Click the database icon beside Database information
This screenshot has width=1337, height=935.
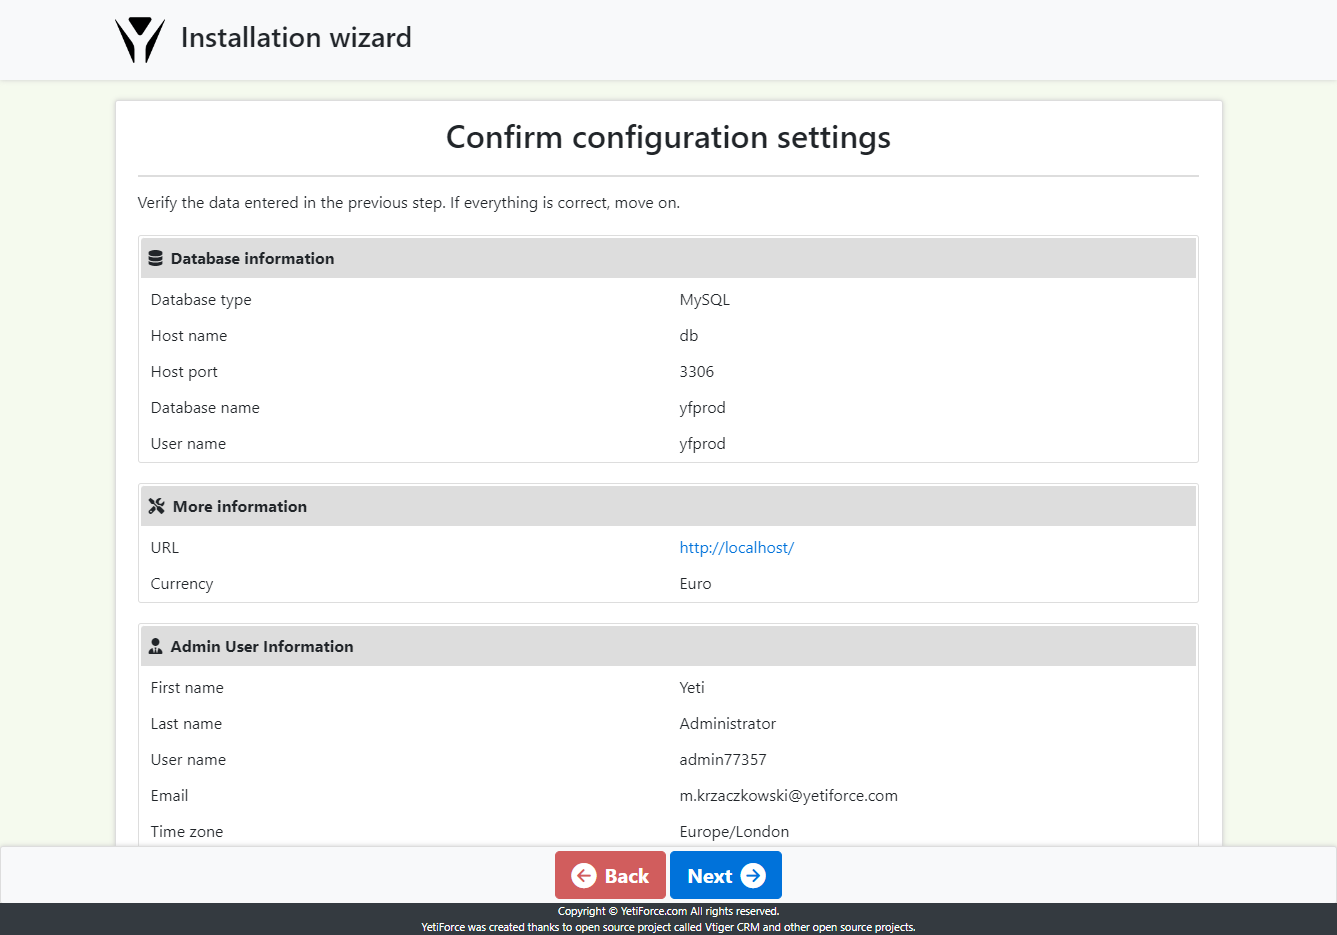click(156, 257)
